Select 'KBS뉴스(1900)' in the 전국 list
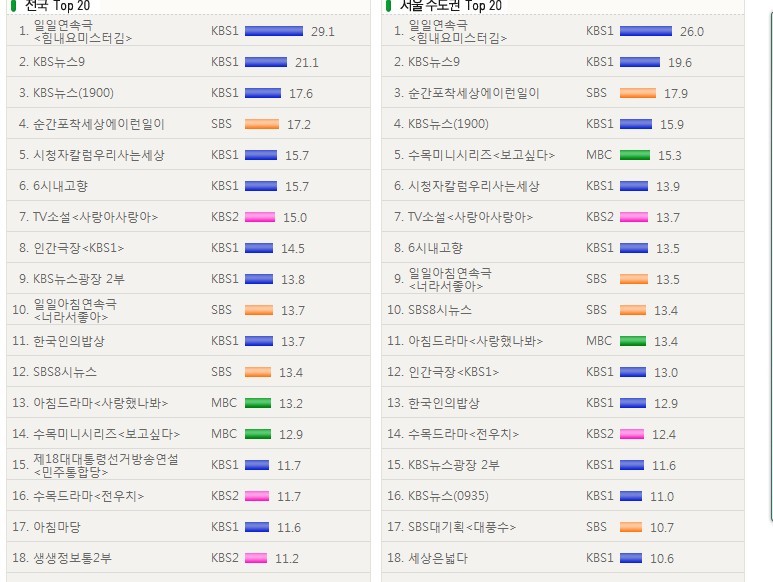 [x=73, y=93]
